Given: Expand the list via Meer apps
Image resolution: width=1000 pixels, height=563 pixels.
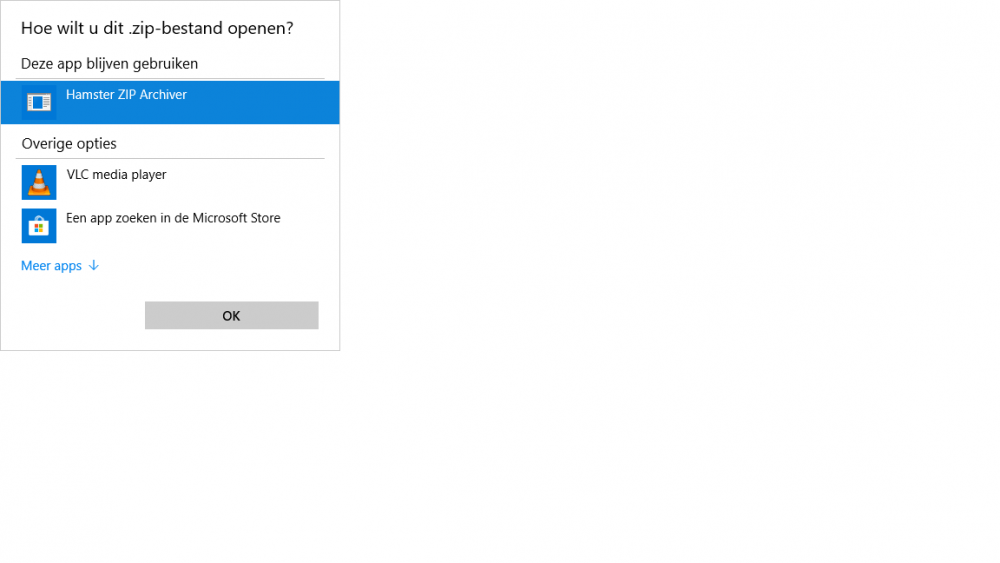Looking at the screenshot, I should point(52,266).
